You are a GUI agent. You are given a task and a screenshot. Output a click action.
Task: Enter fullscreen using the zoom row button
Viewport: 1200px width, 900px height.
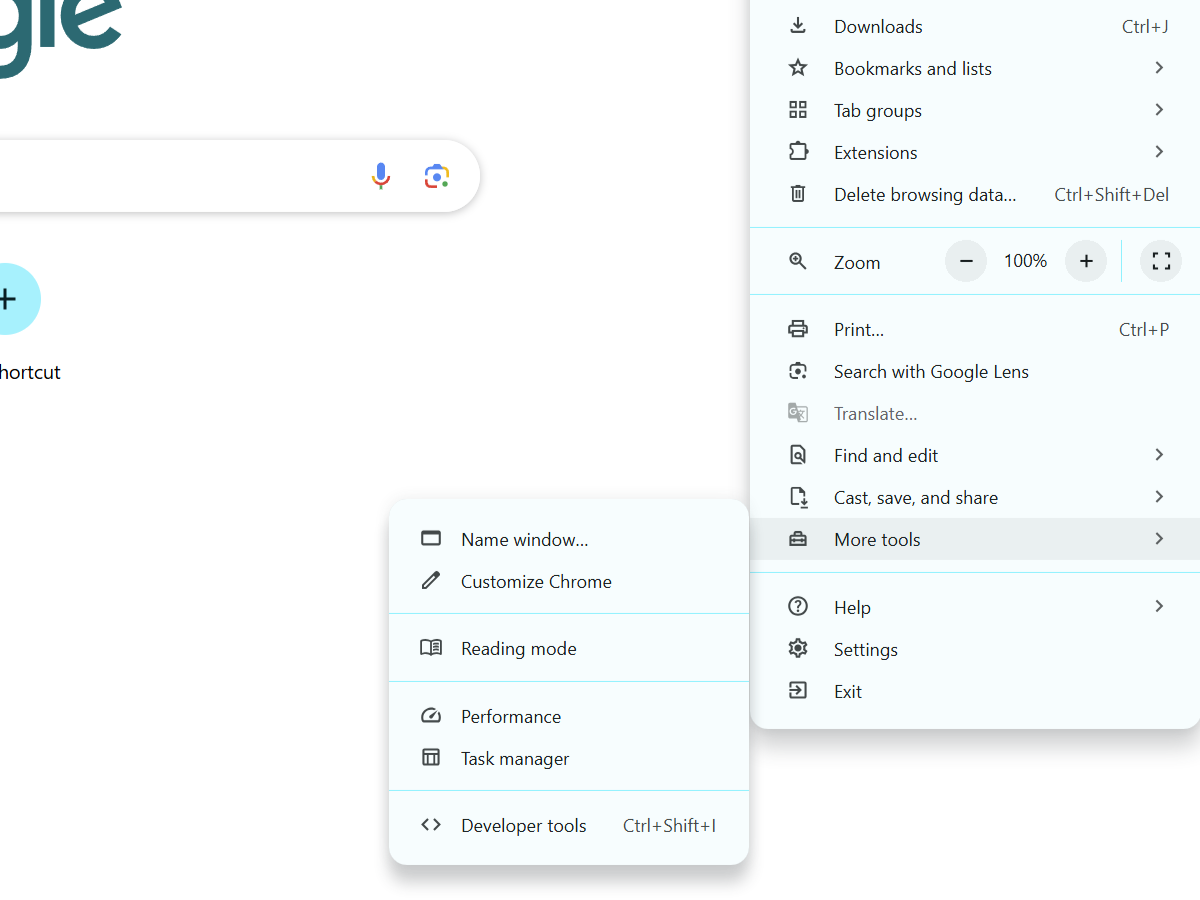tap(1161, 261)
